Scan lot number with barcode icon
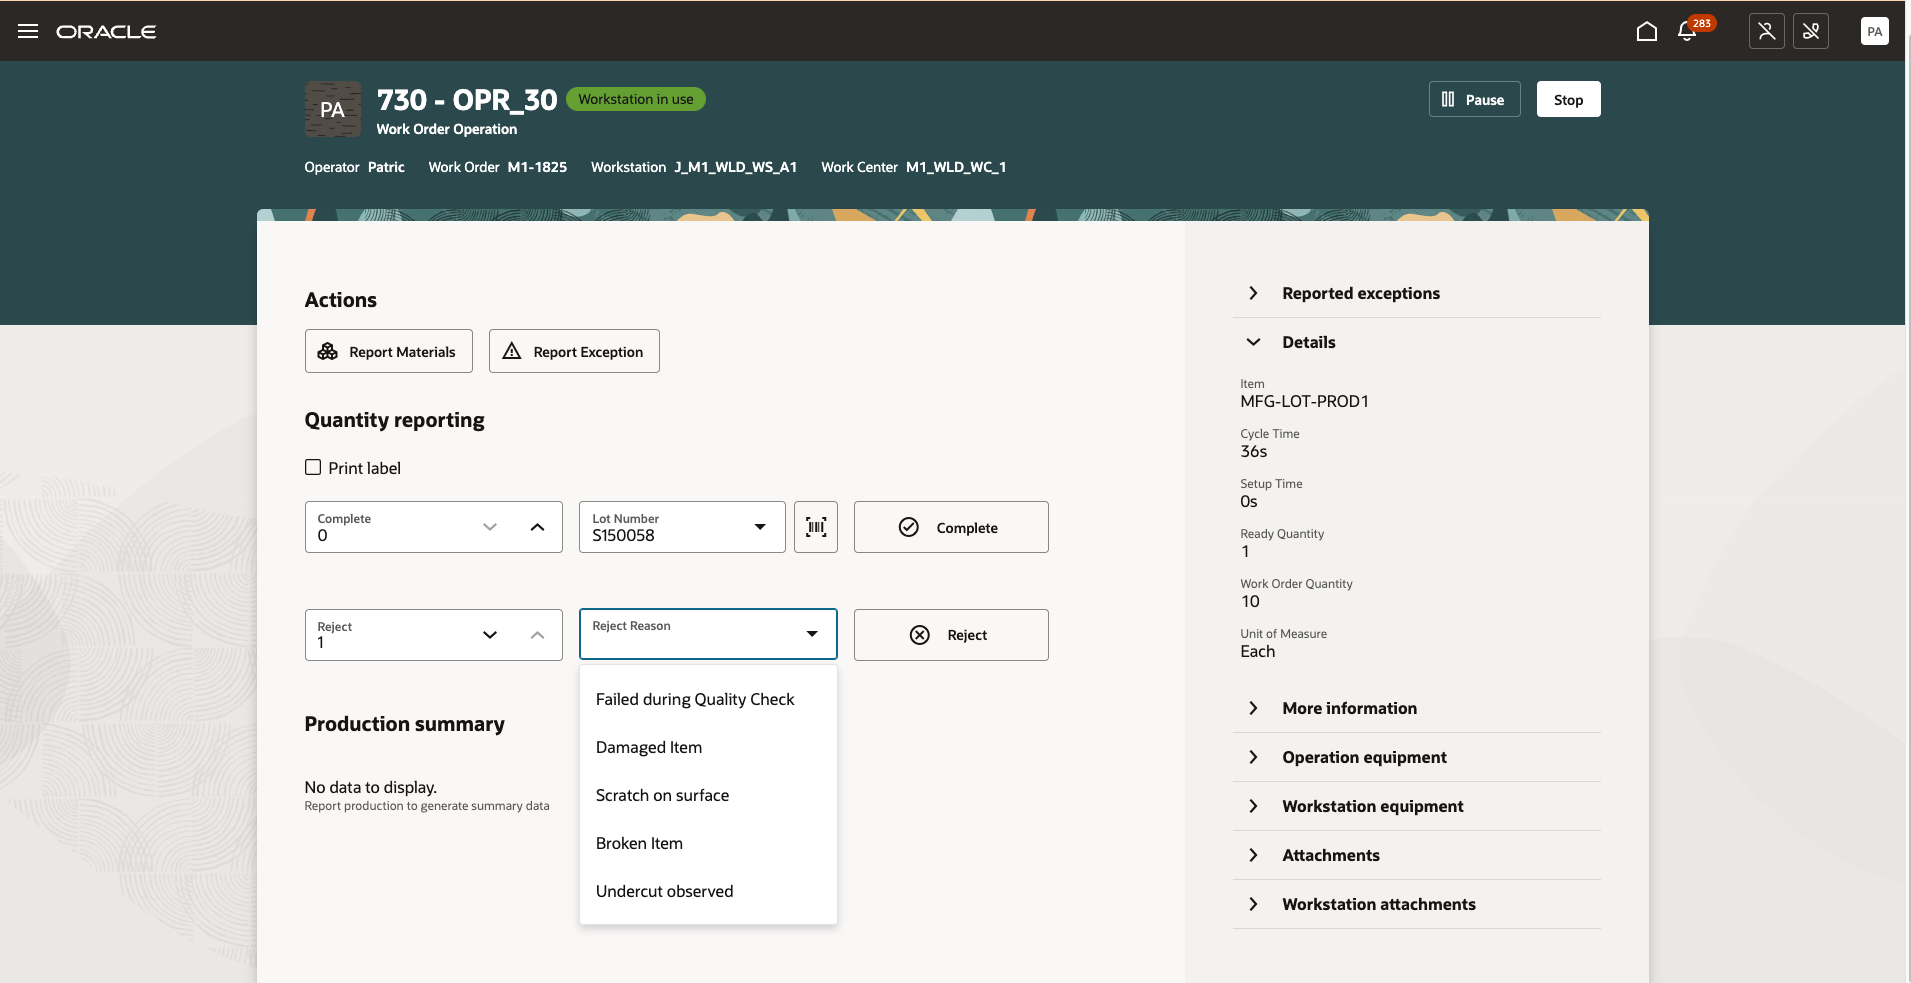The image size is (1911, 983). [816, 527]
